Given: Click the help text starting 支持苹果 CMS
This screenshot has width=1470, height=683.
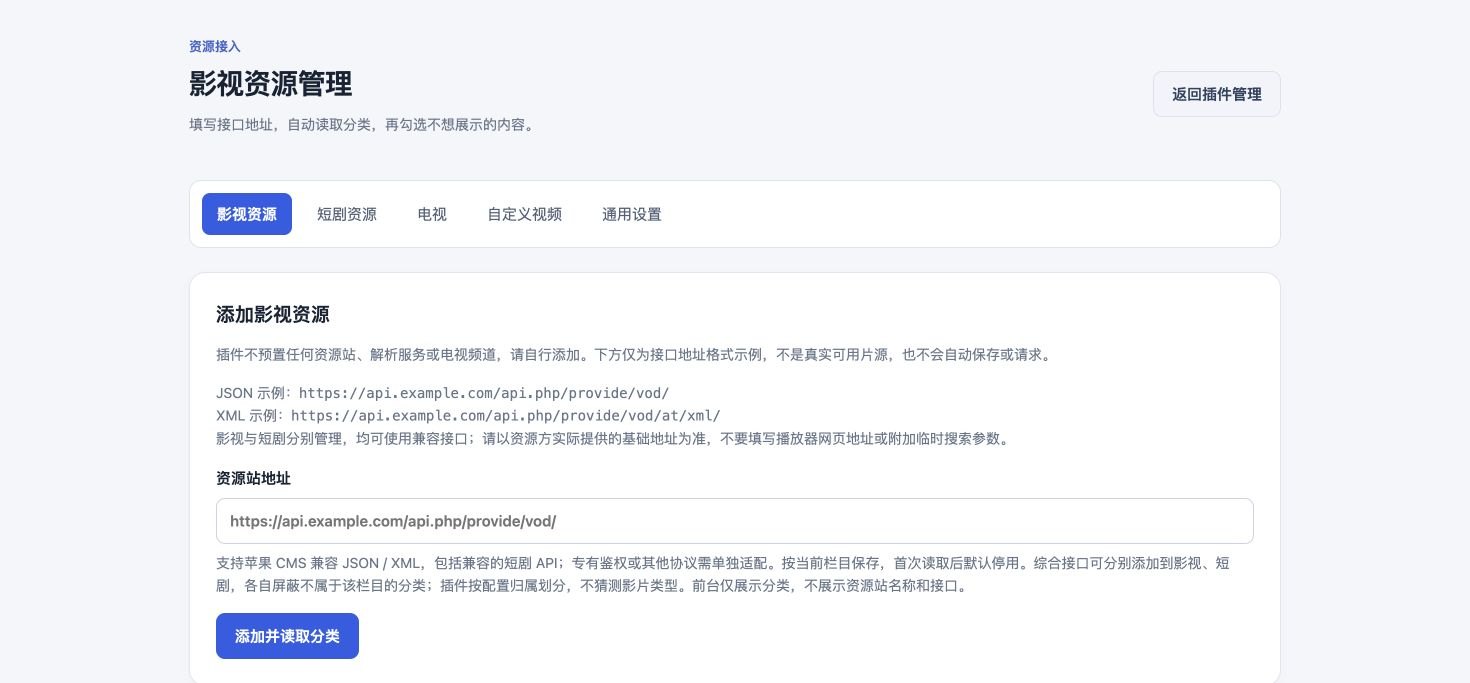Looking at the screenshot, I should pos(723,575).
